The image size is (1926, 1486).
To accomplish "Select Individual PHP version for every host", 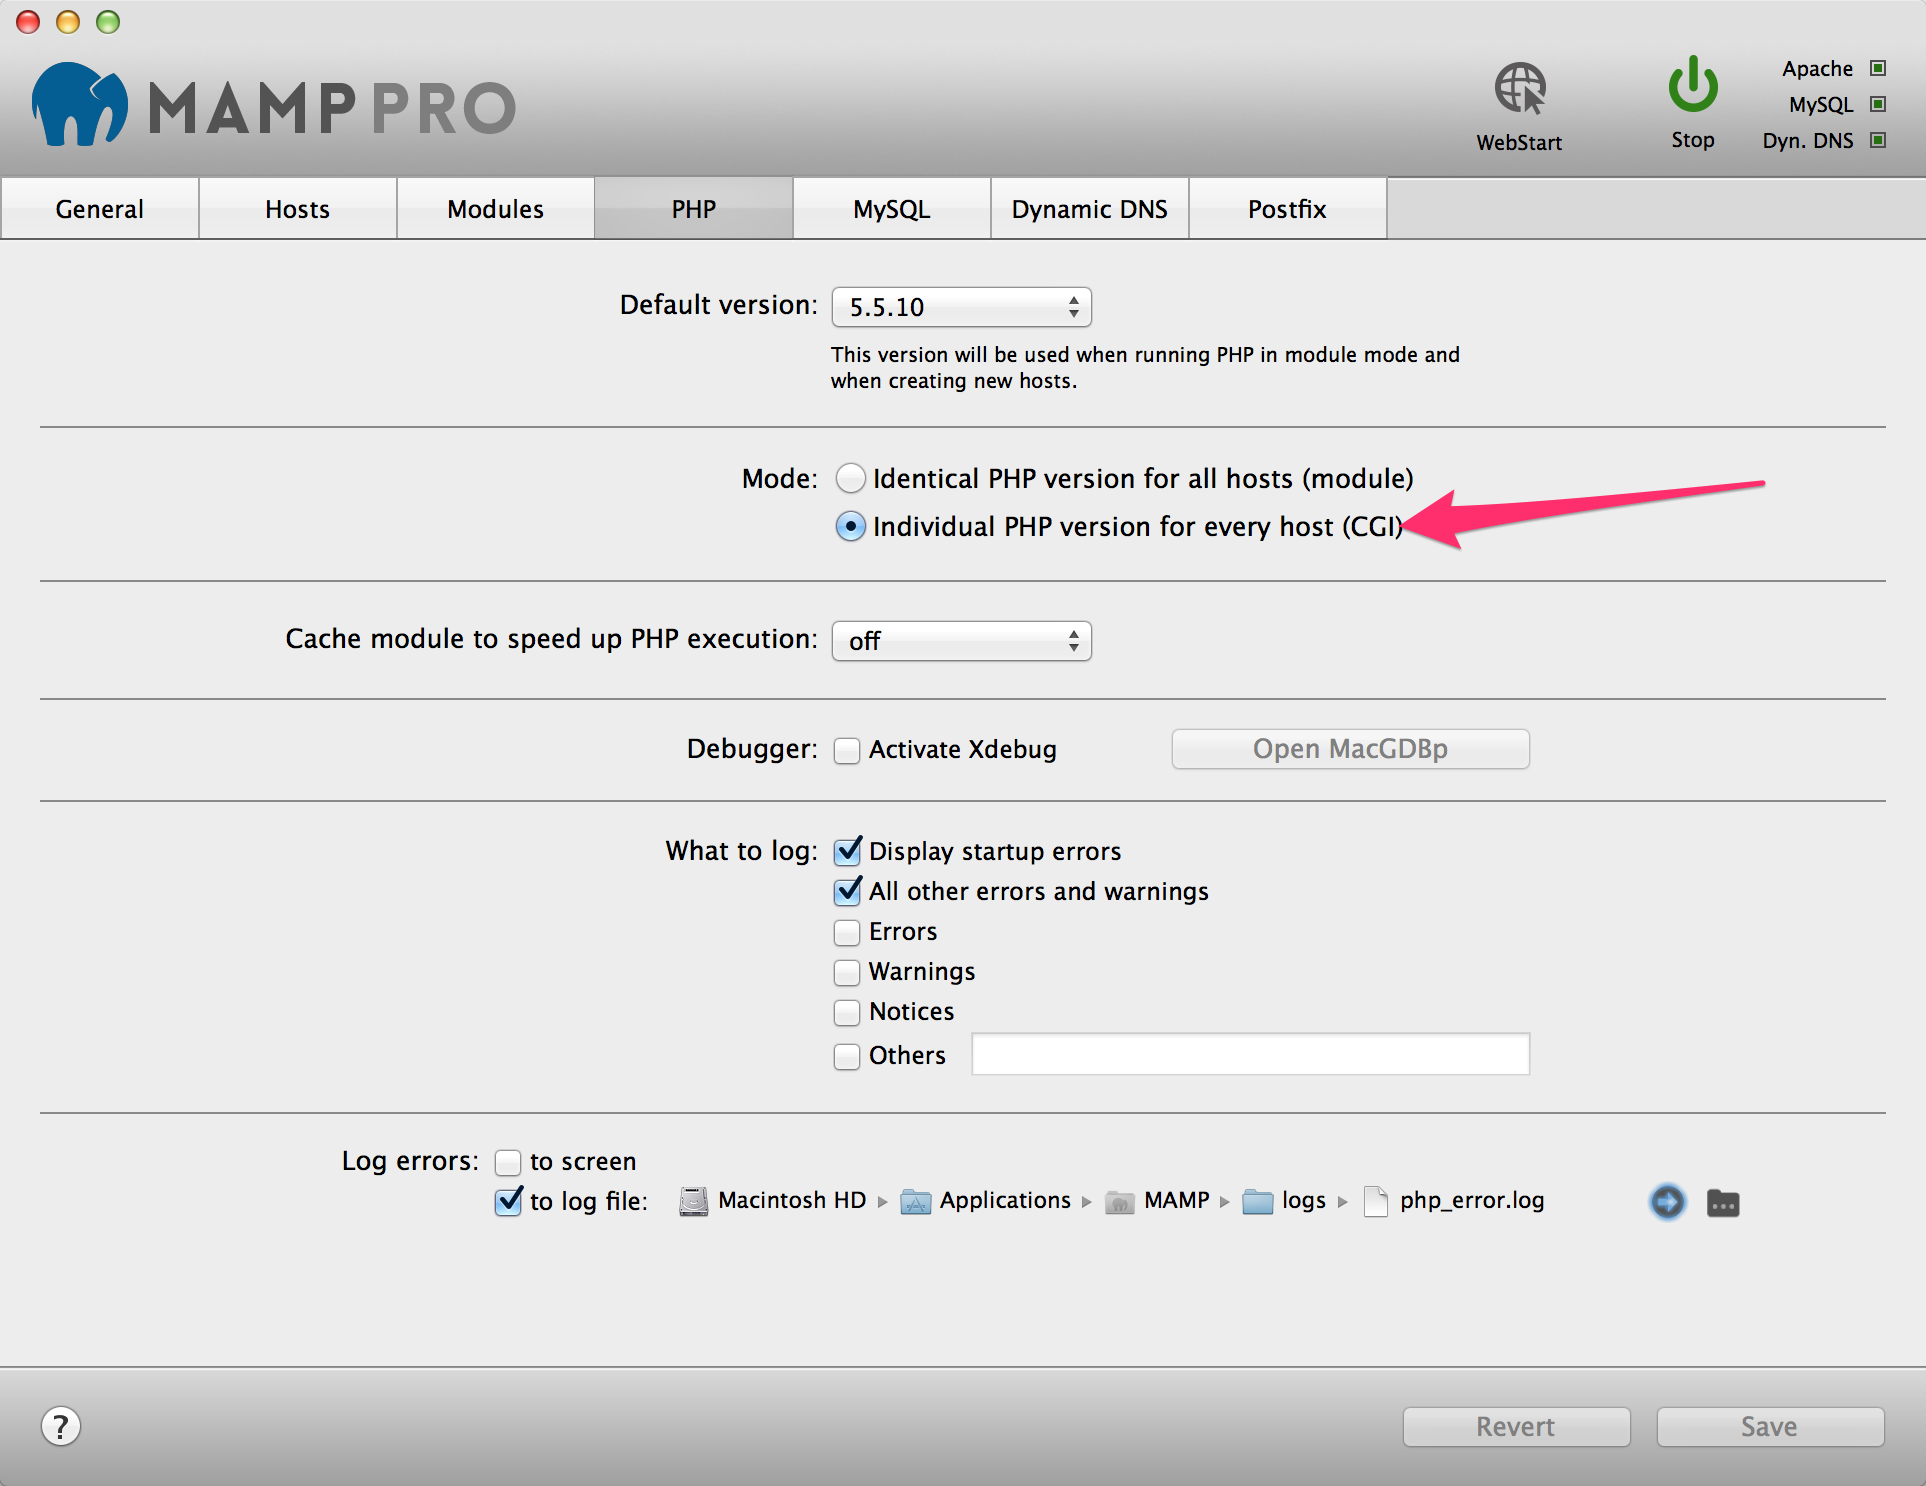I will [850, 526].
